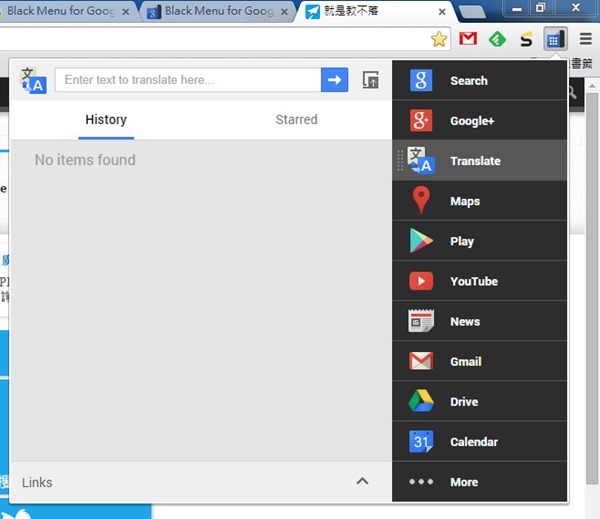Viewport: 600px width, 519px height.
Task: Switch to the Starred tab
Action: pos(297,120)
